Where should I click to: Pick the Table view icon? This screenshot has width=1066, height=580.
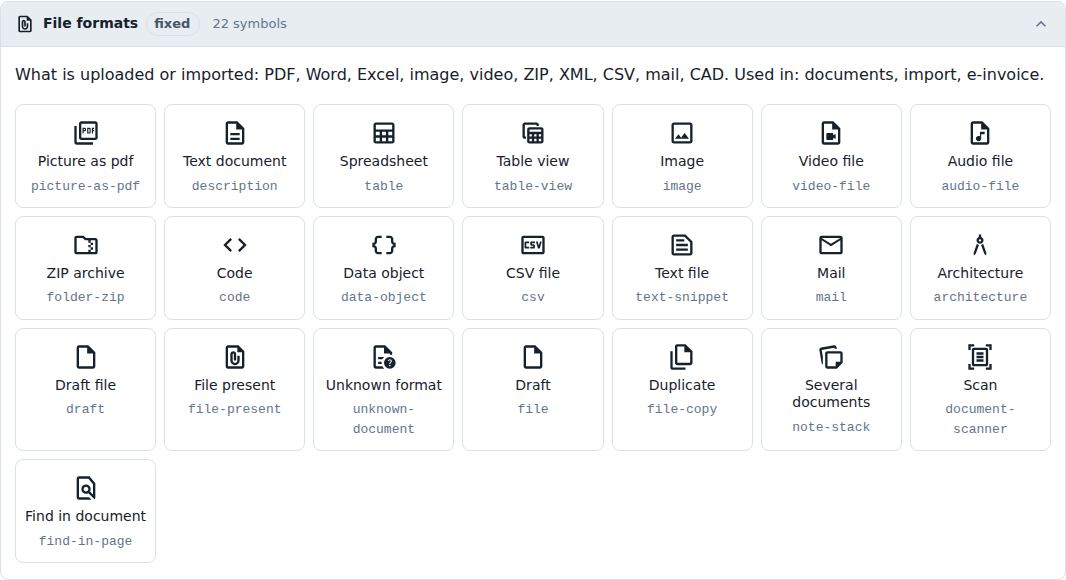pyautogui.click(x=532, y=133)
